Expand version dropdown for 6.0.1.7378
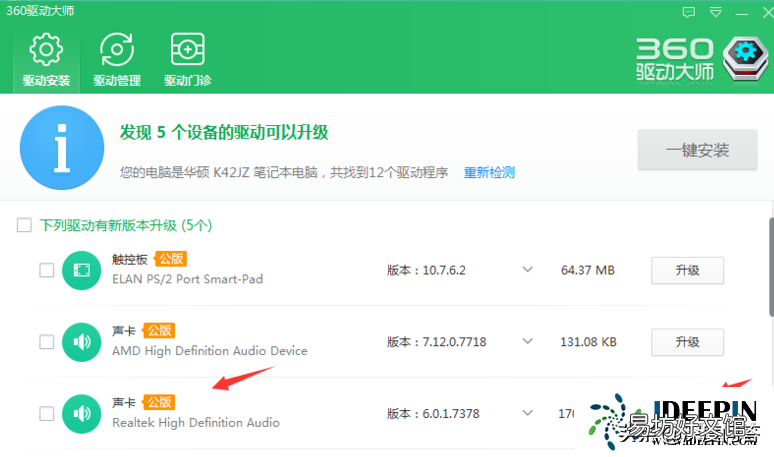This screenshot has width=774, height=457. click(x=528, y=413)
